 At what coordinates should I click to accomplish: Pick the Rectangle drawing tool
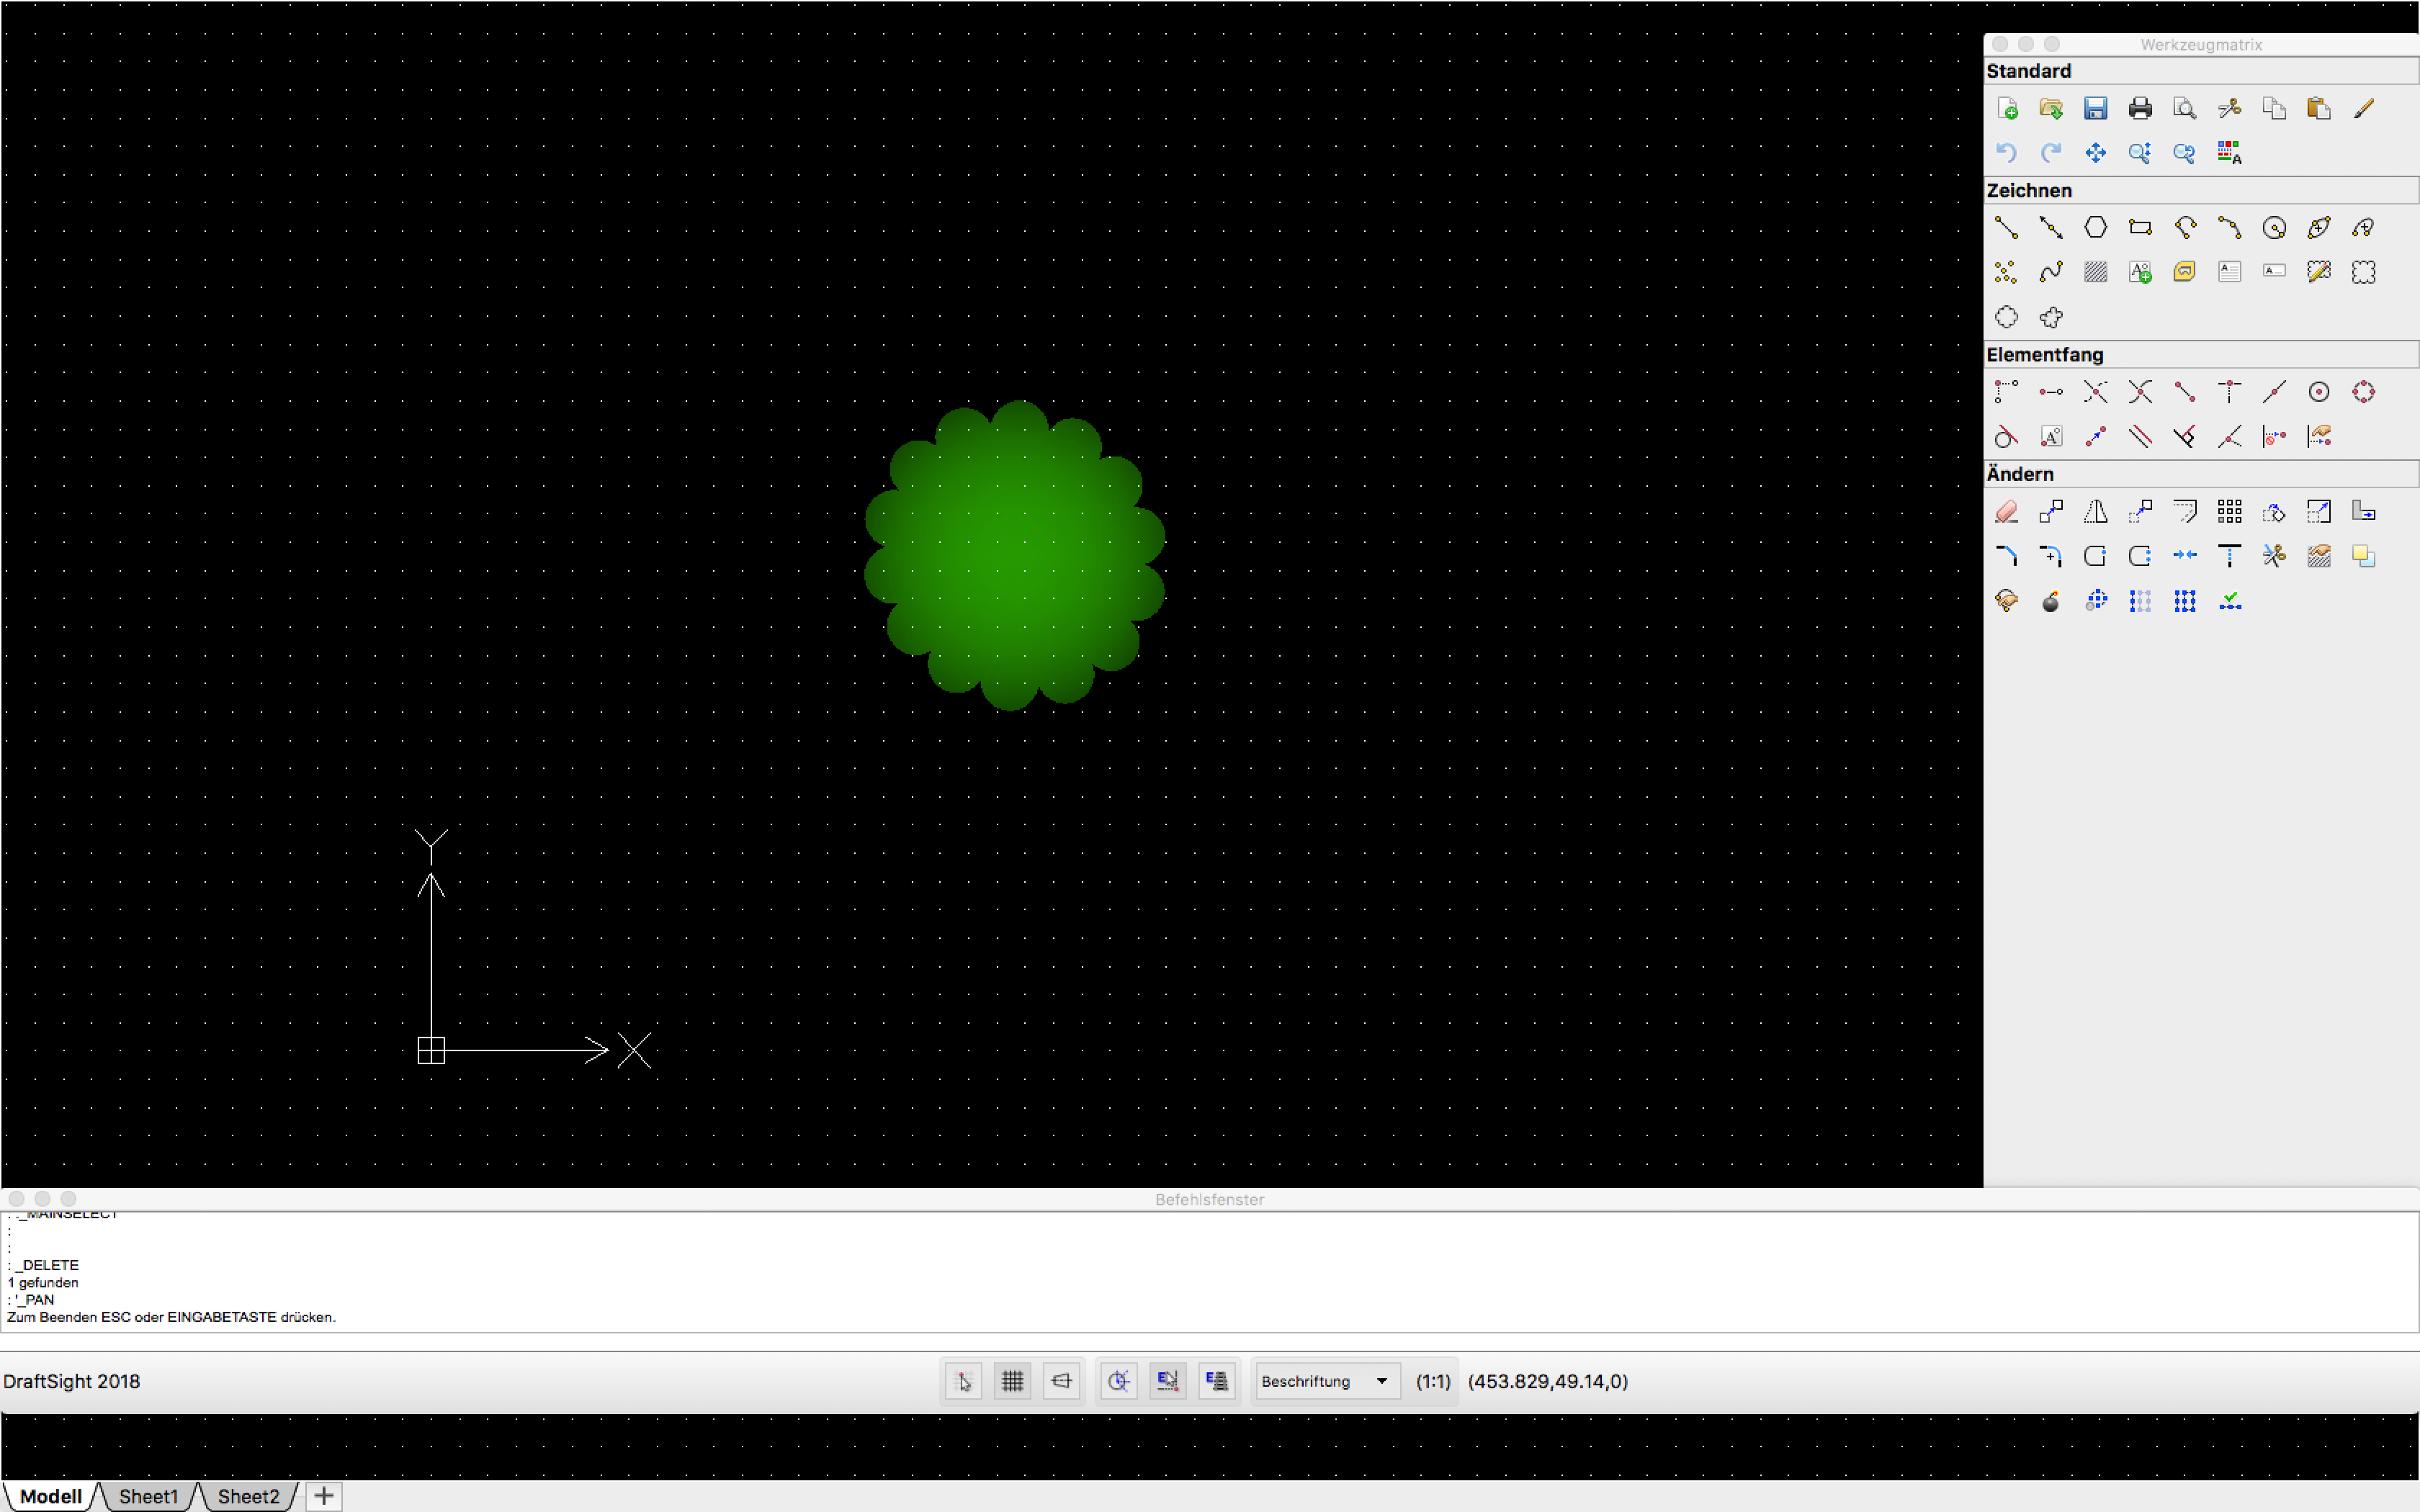(x=2140, y=228)
